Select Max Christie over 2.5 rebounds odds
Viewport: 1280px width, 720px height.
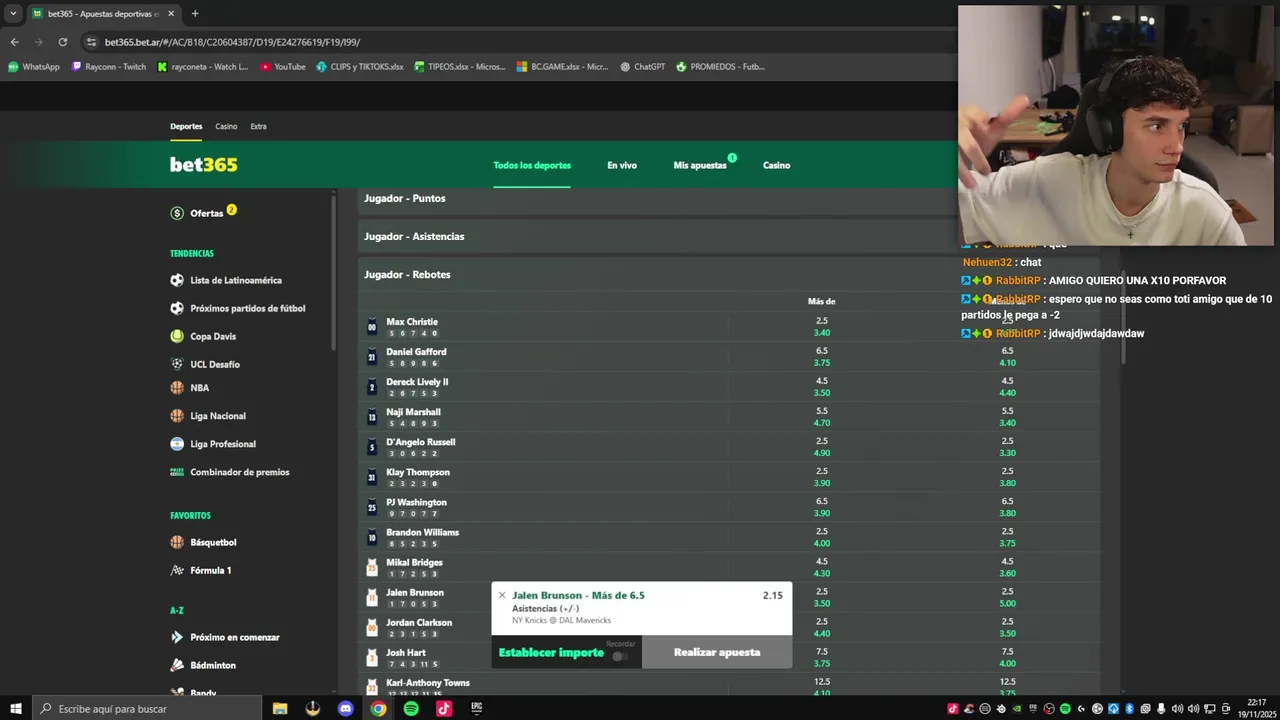(x=822, y=327)
